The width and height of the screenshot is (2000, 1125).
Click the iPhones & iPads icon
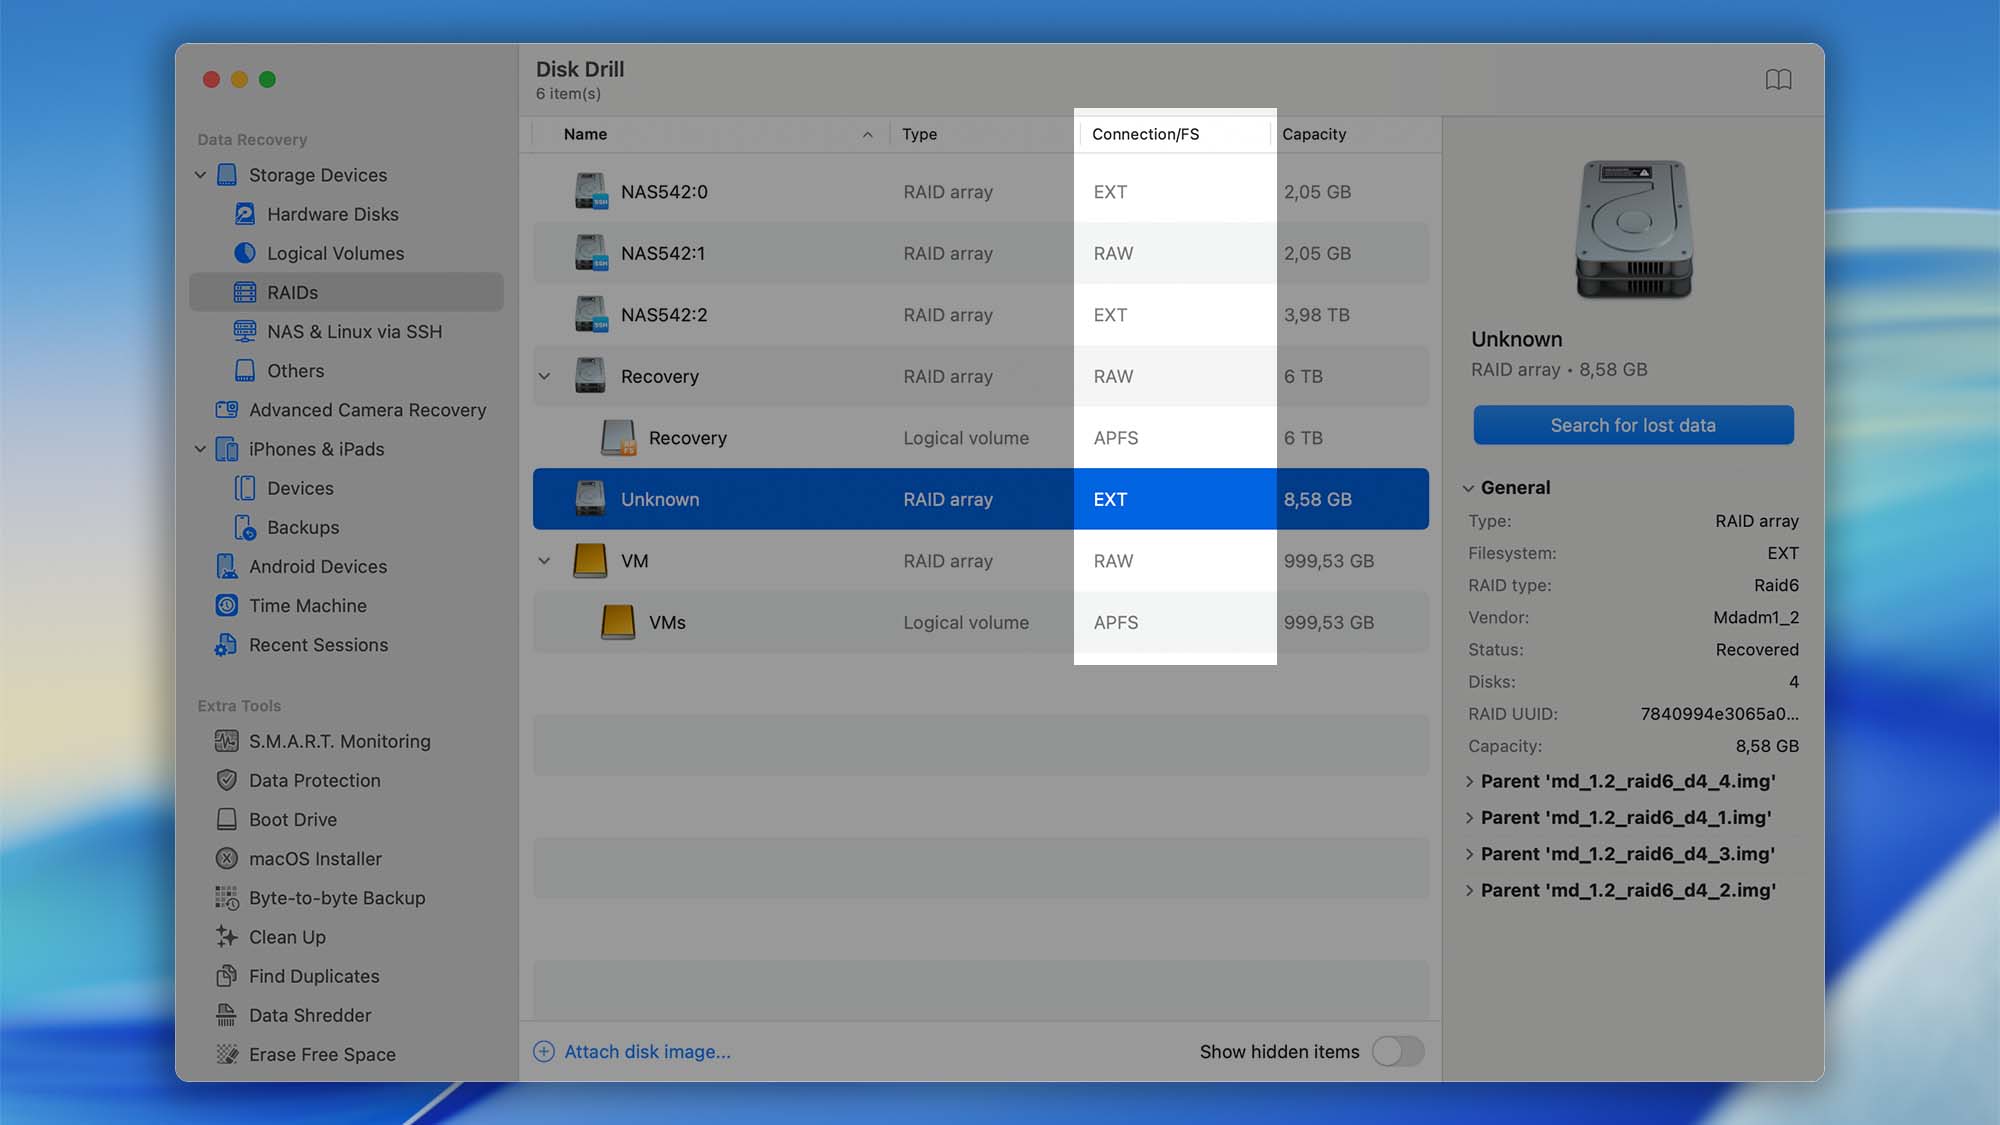227,449
